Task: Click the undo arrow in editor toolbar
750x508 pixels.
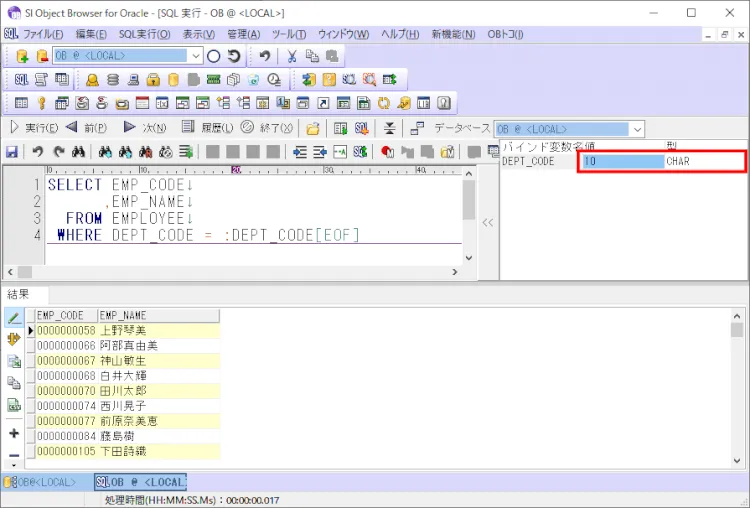Action: click(x=37, y=152)
